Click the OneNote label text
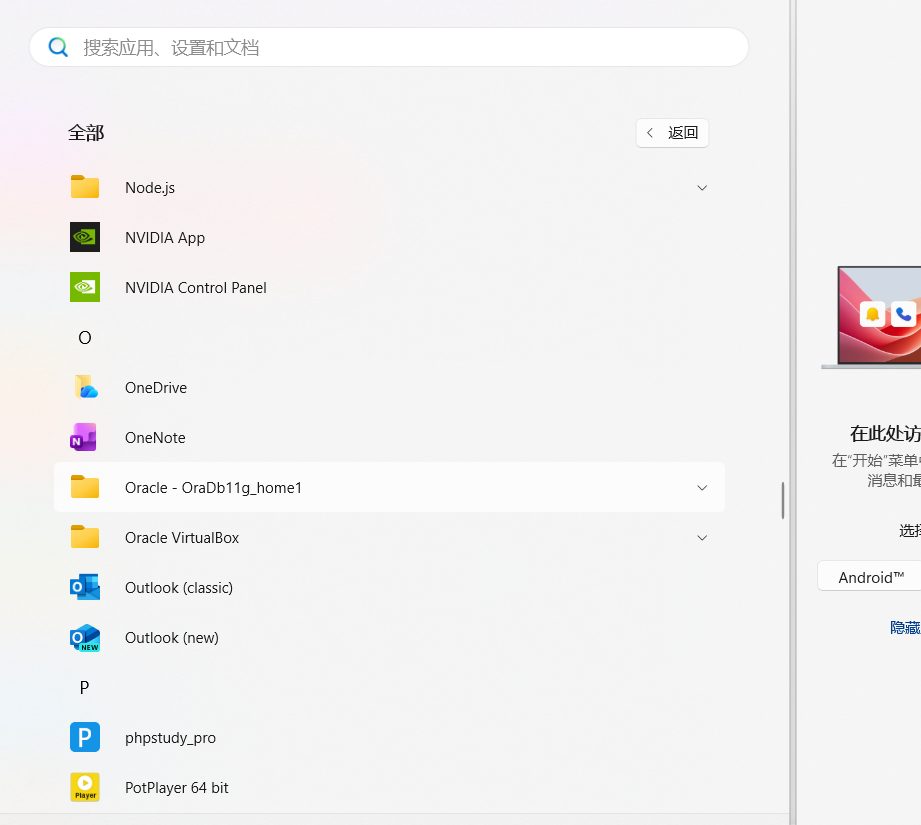 155,437
